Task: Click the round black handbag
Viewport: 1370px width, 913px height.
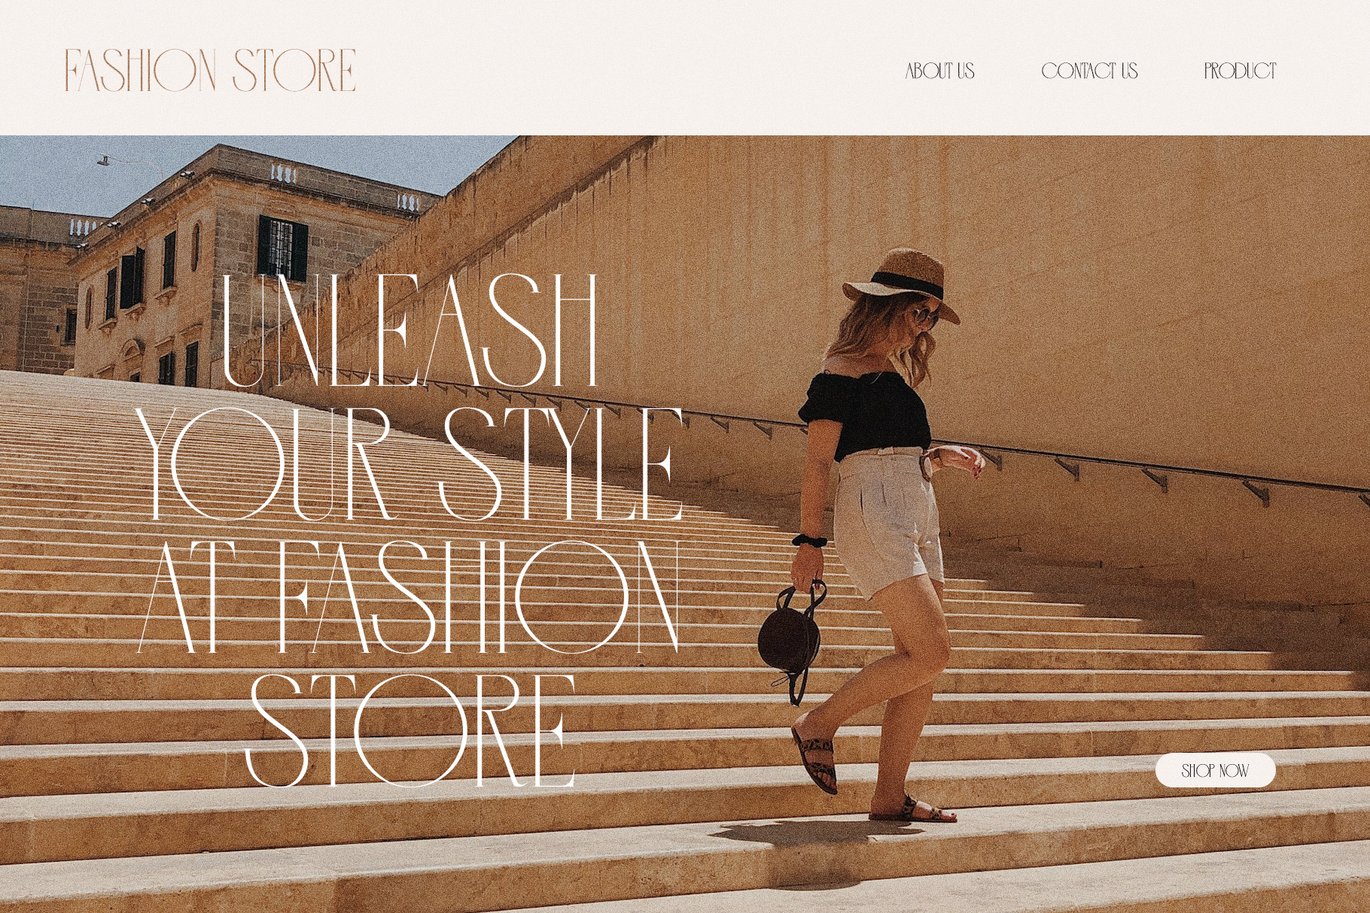Action: 789,640
